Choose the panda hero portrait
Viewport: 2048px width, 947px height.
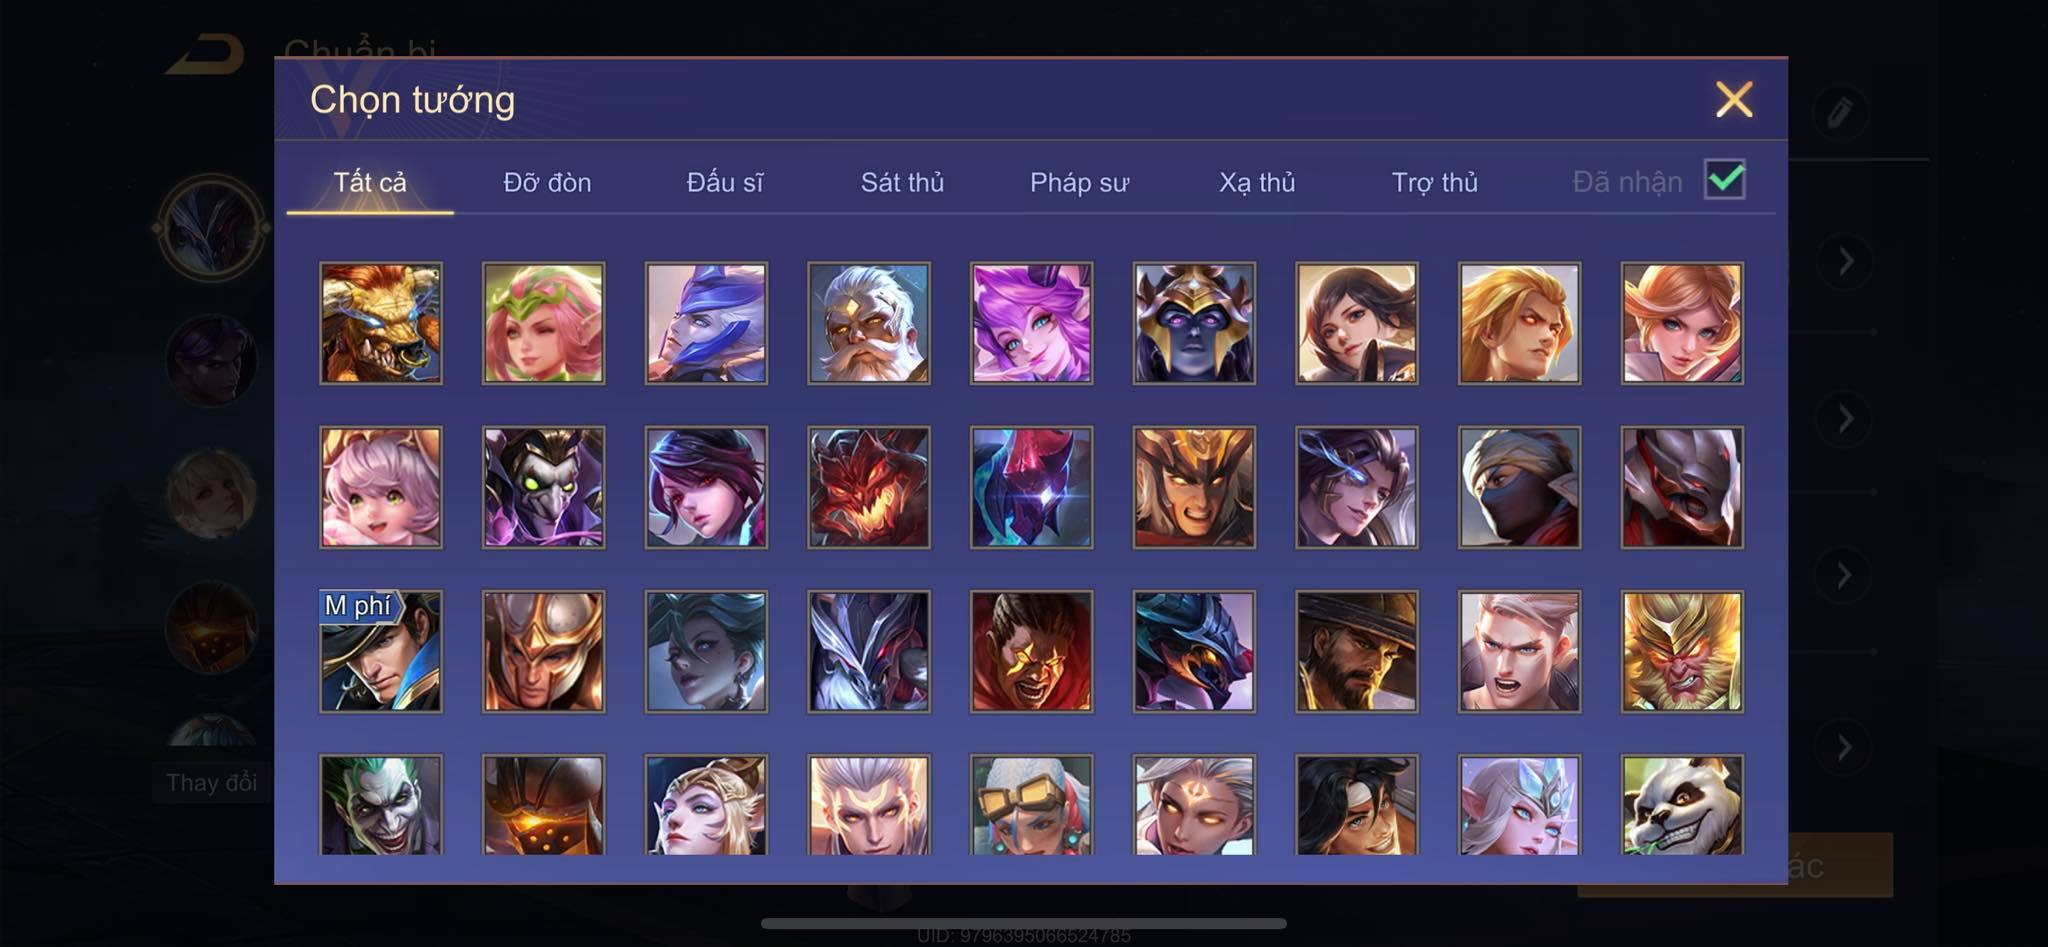(1682, 805)
